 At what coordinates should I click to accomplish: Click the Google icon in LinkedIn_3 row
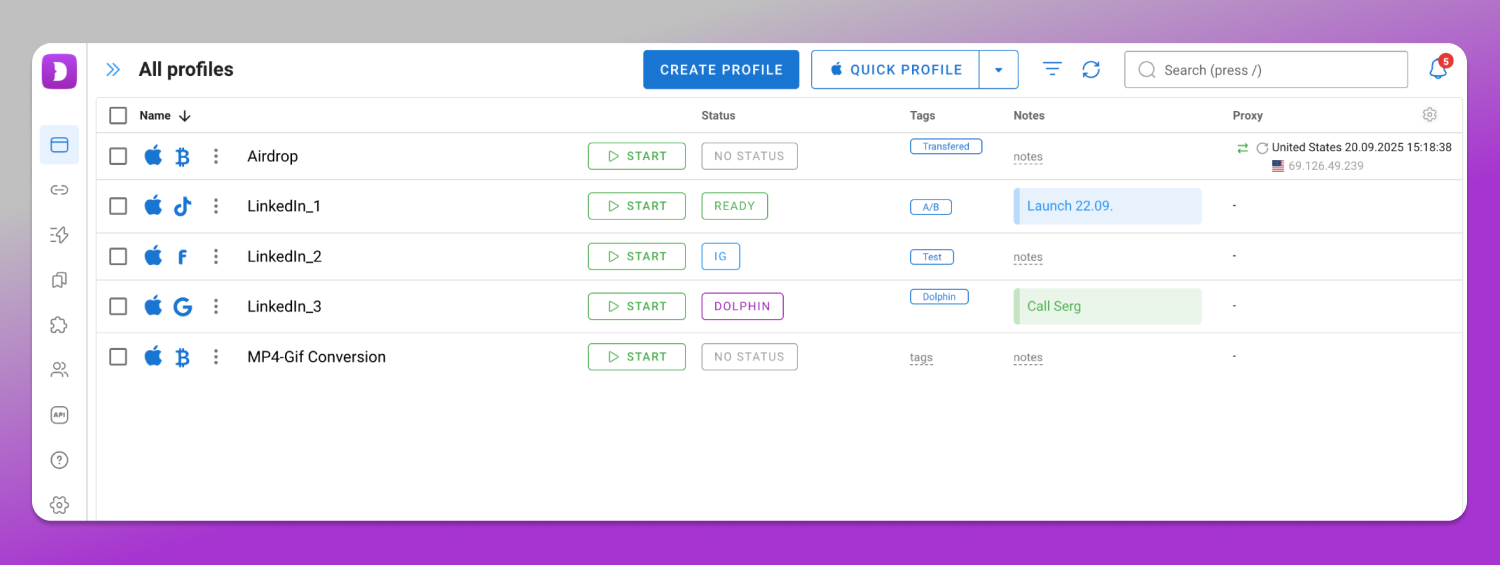pyautogui.click(x=183, y=306)
